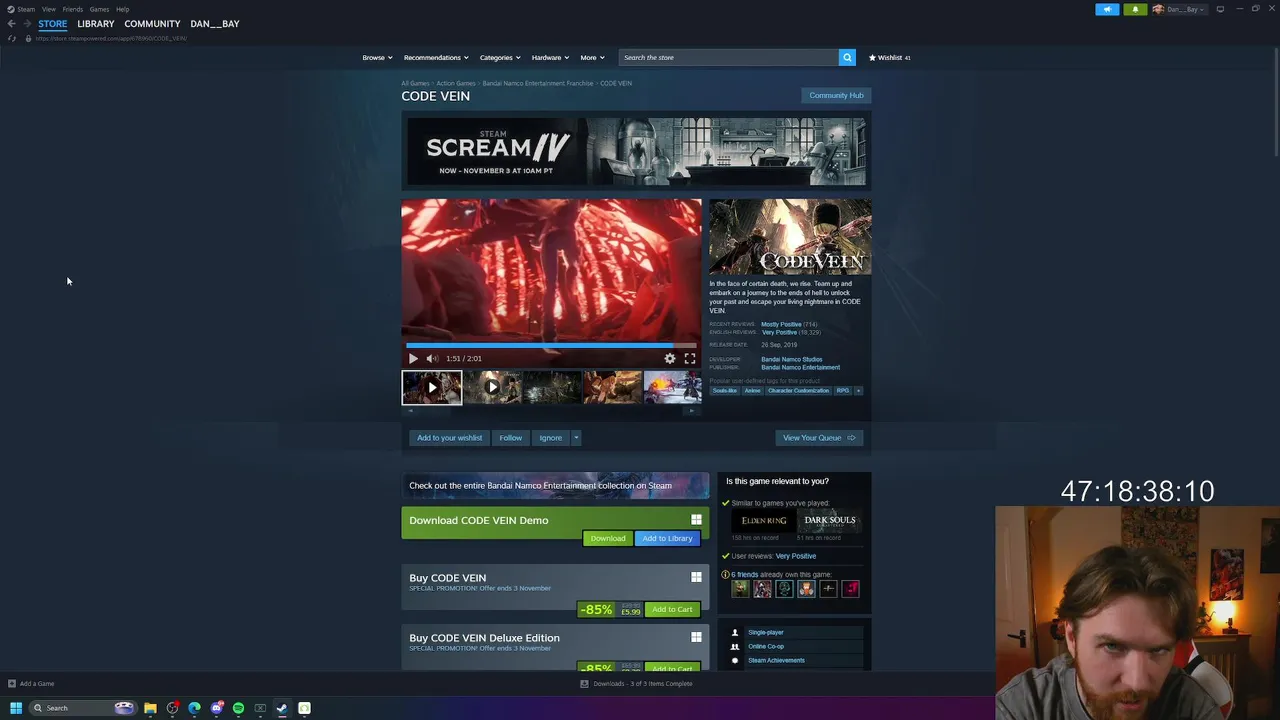Click View Your Queue
The image size is (1280, 720).
(x=819, y=438)
